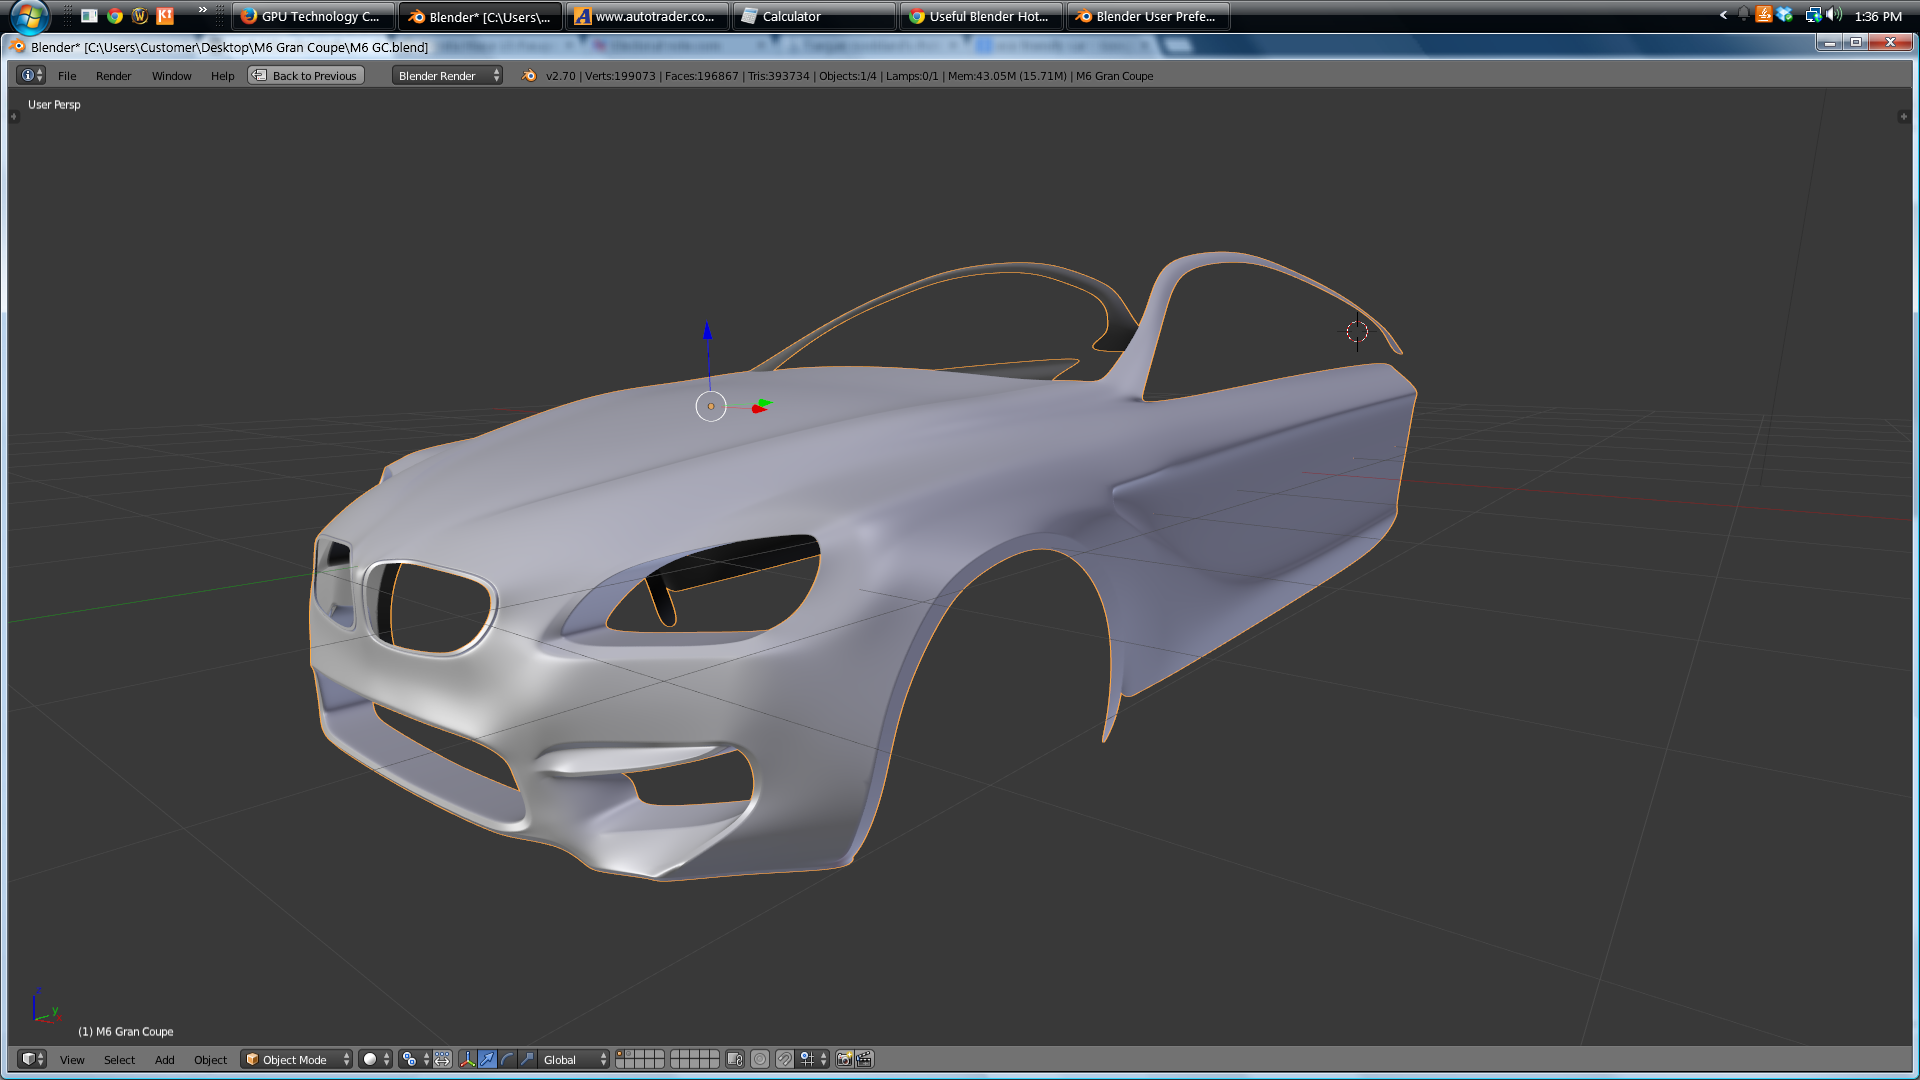Image resolution: width=1920 pixels, height=1080 pixels.
Task: Switch to the Blender taskbar window
Action: [x=481, y=16]
